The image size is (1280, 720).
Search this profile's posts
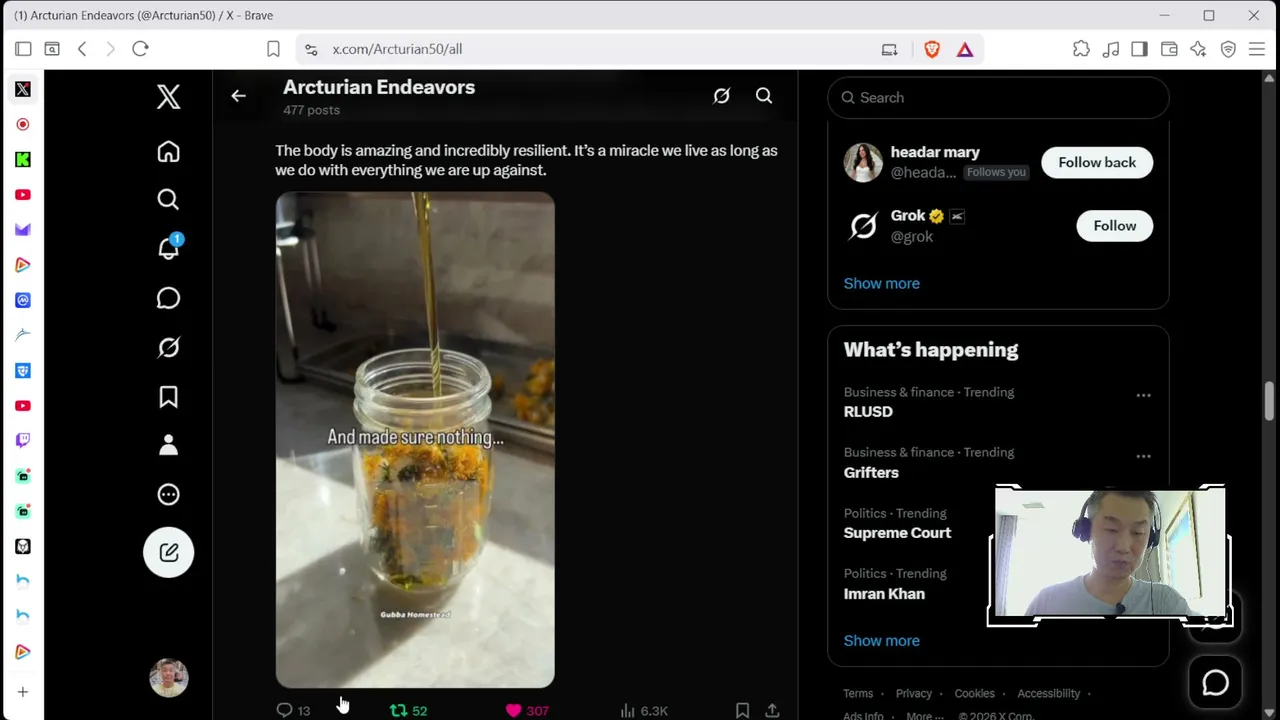(764, 96)
